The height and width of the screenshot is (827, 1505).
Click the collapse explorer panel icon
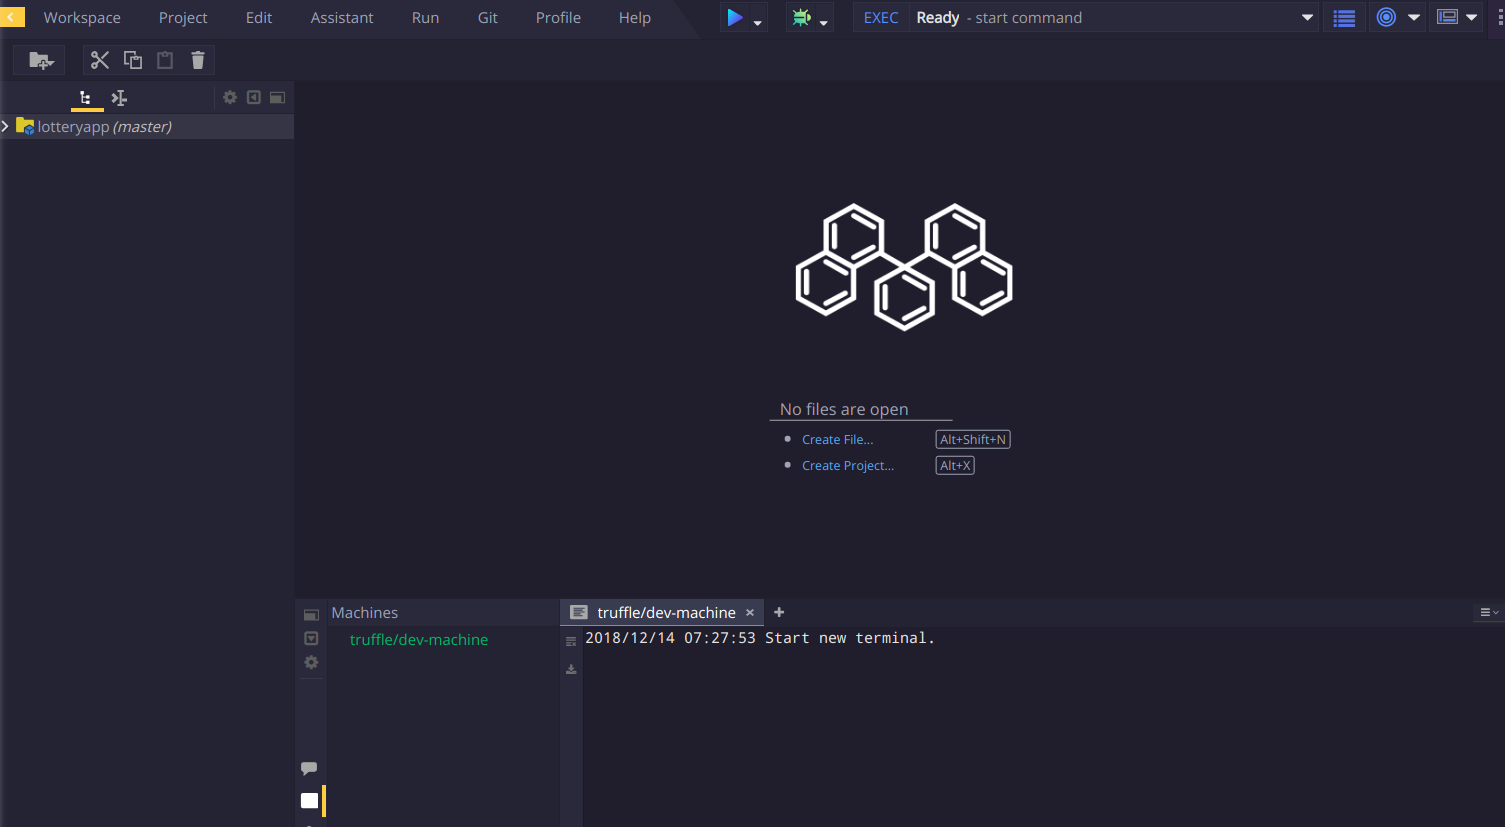pyautogui.click(x=254, y=97)
